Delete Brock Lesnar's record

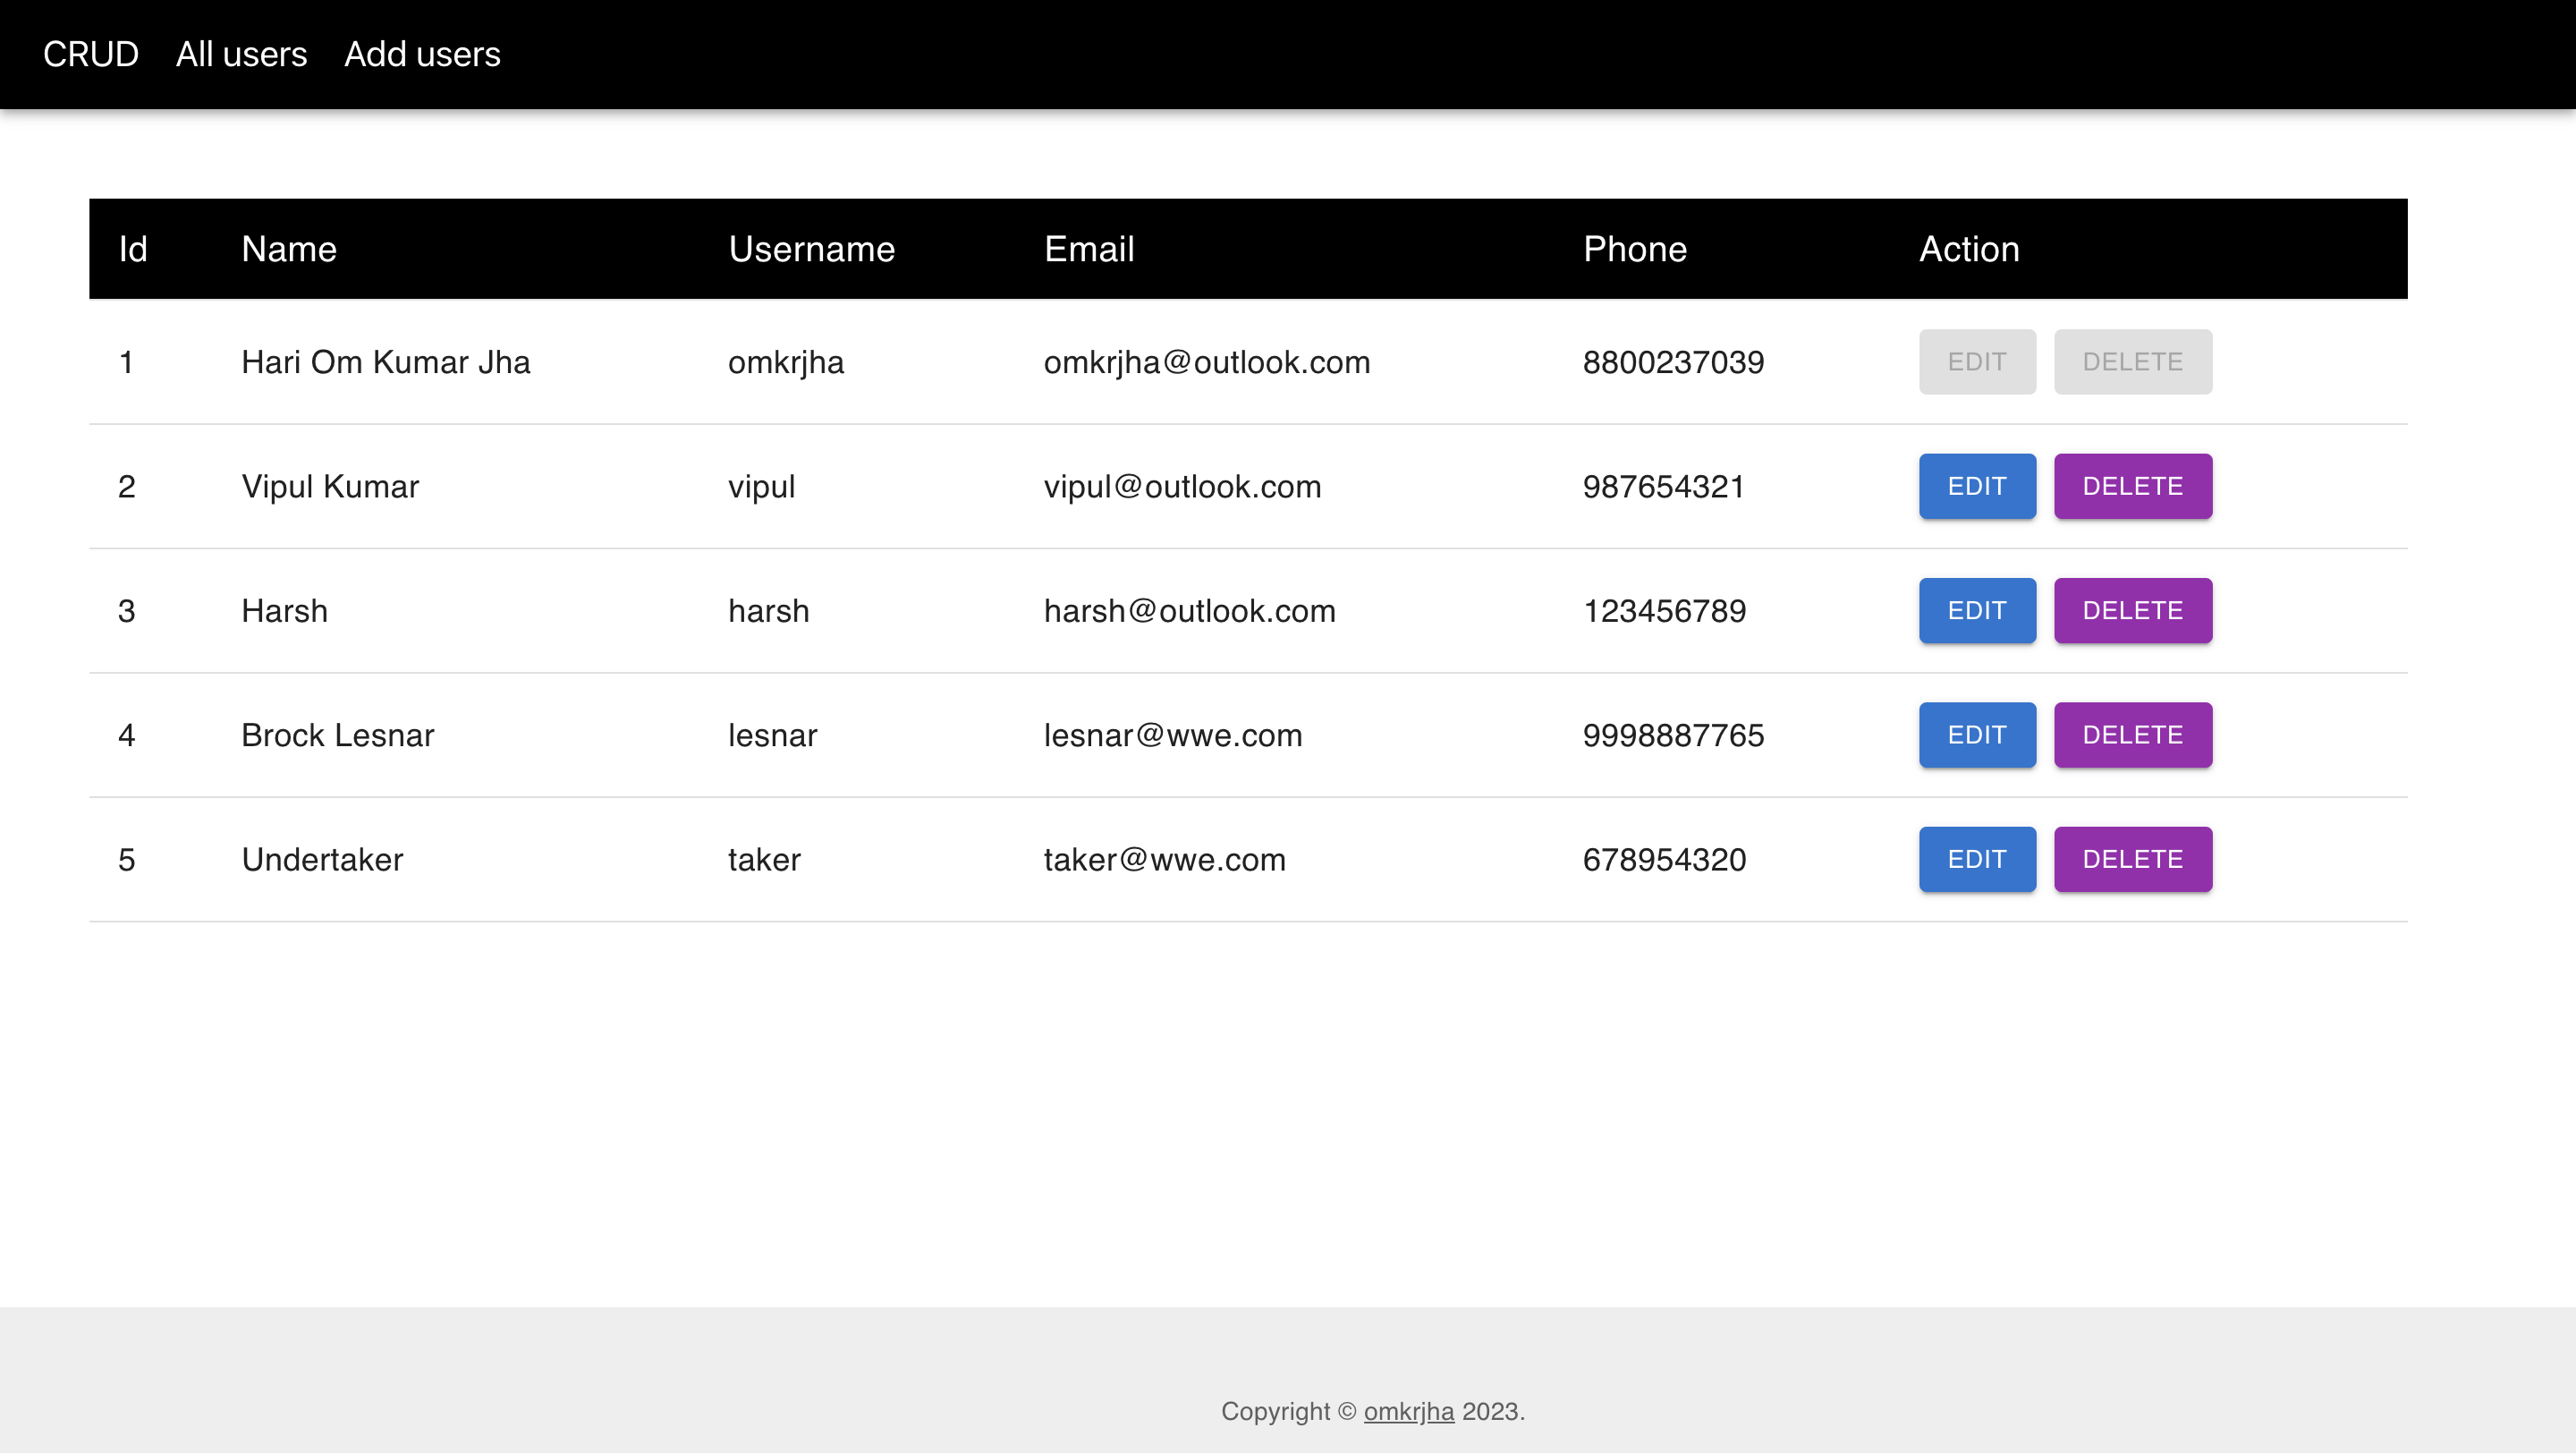[x=2133, y=735]
